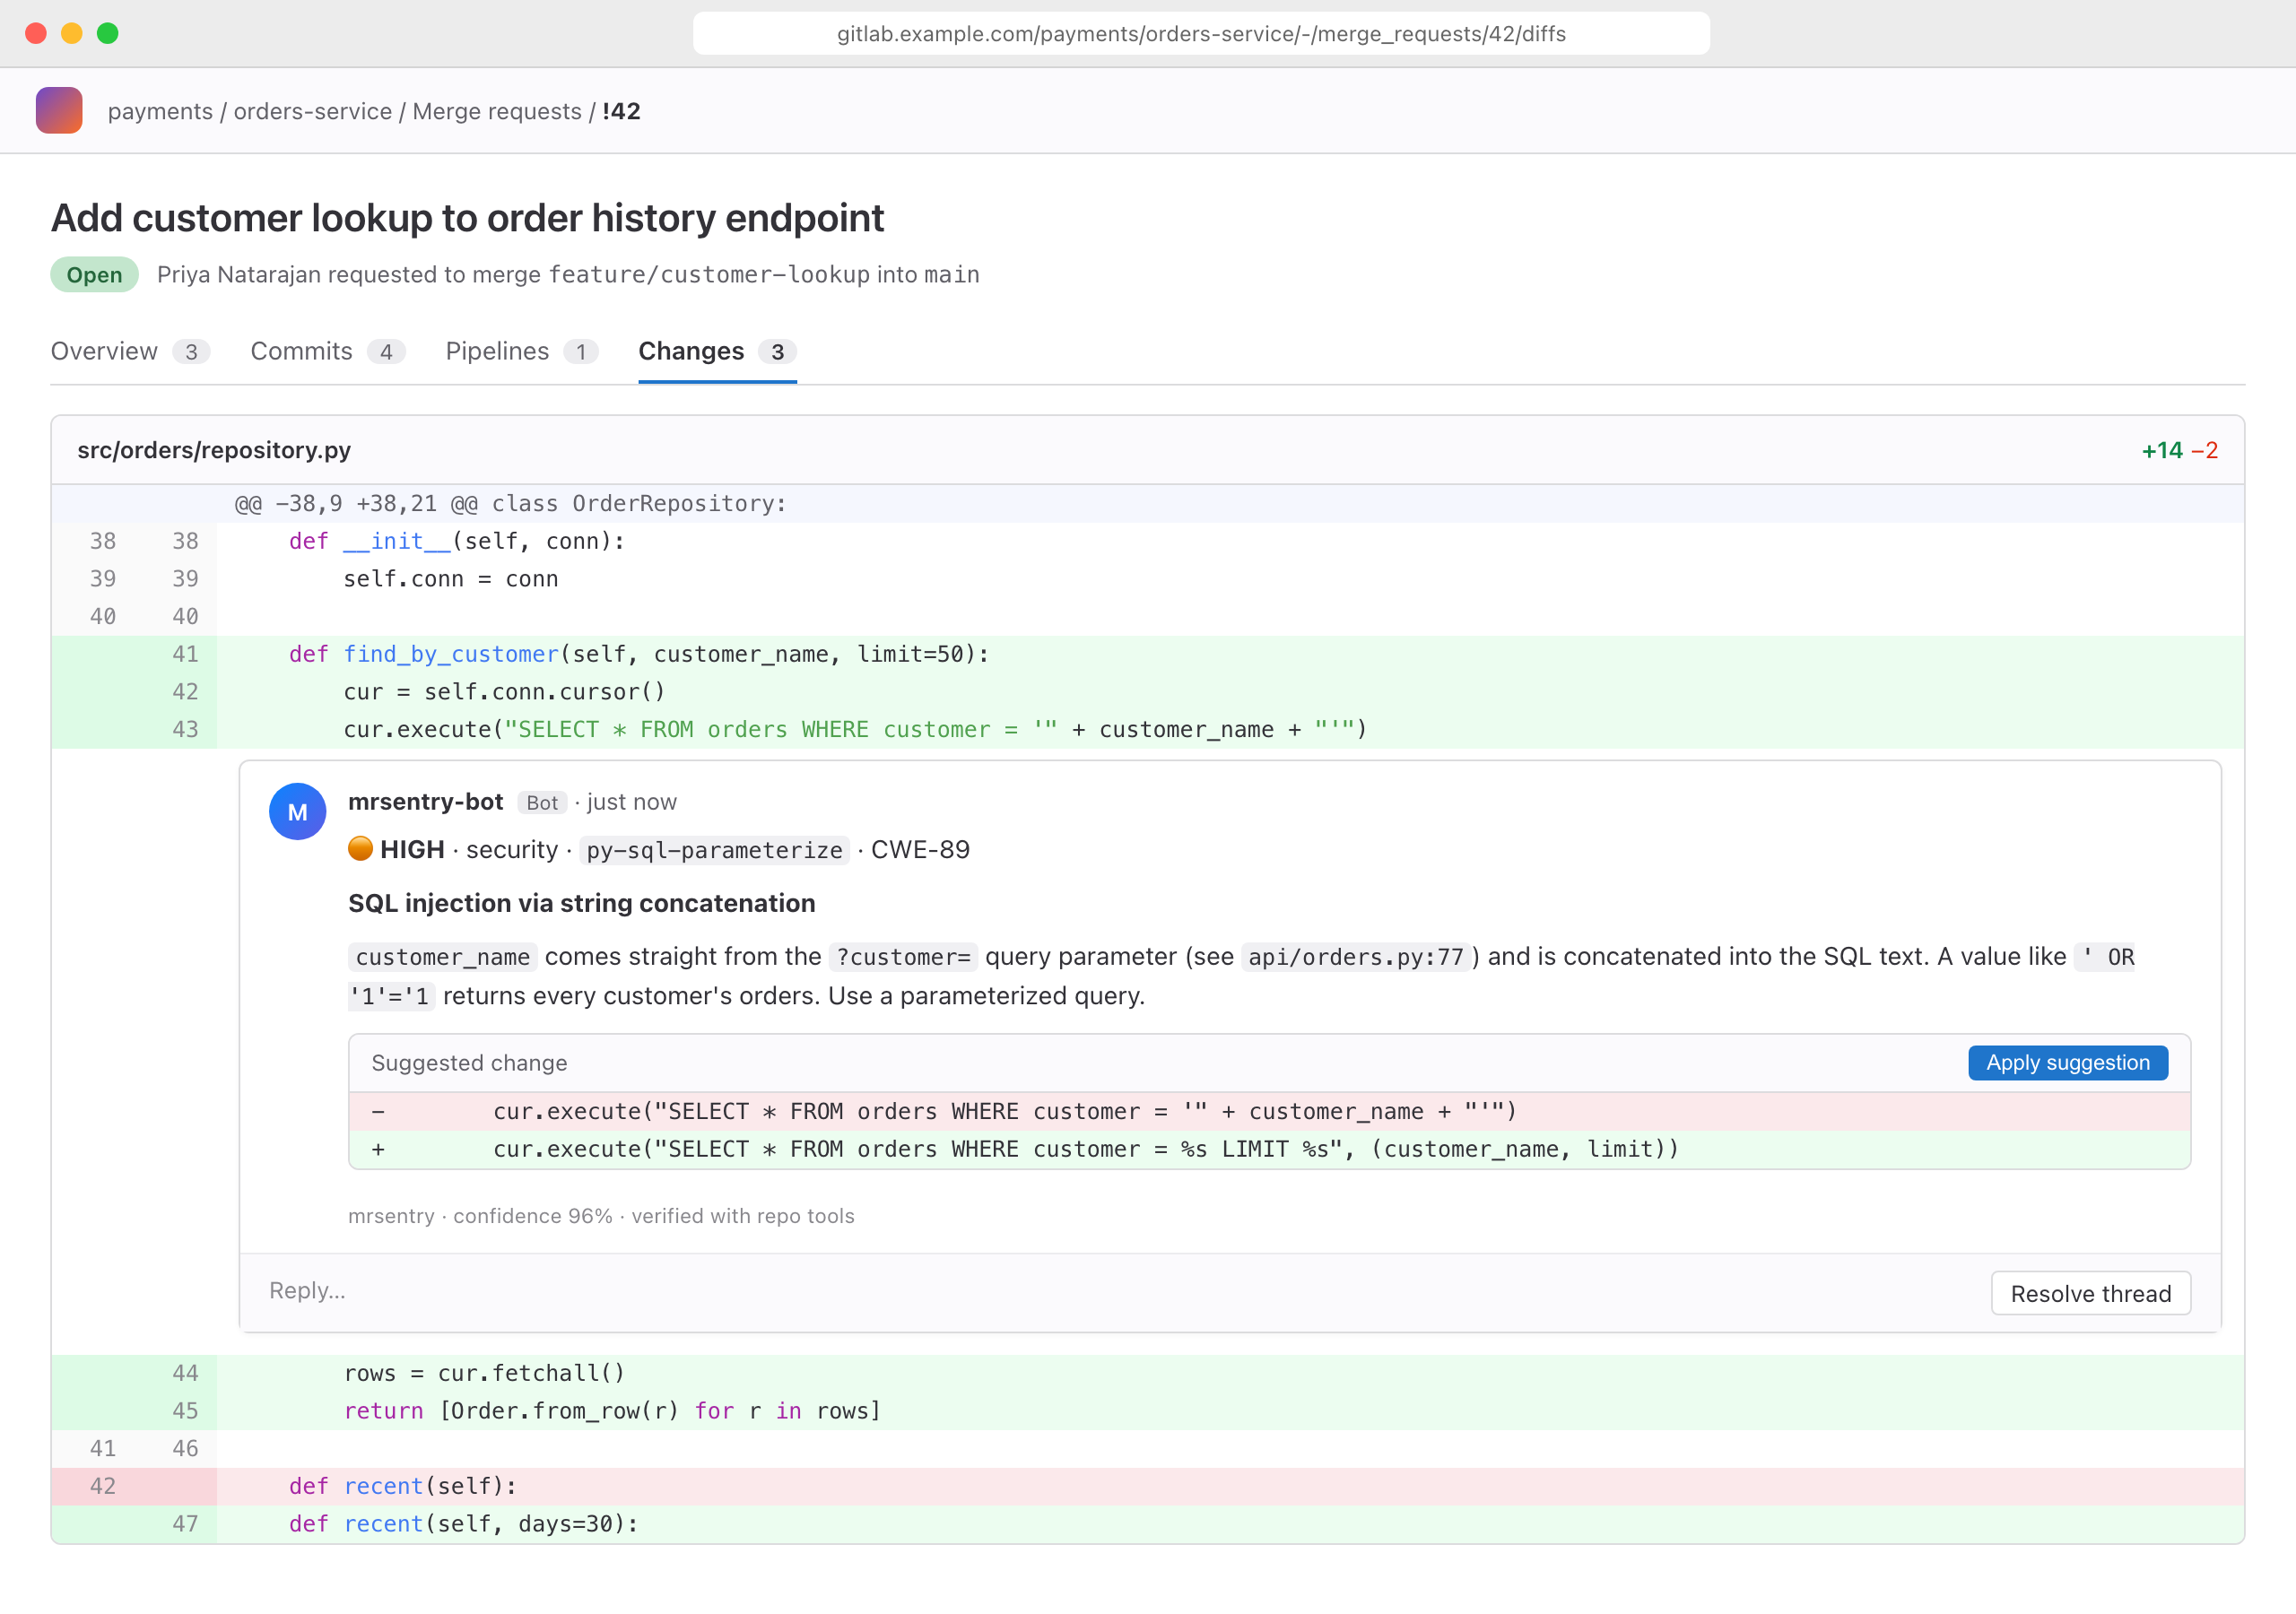
Task: Click the green added line in suggestion
Action: click(x=1269, y=1149)
